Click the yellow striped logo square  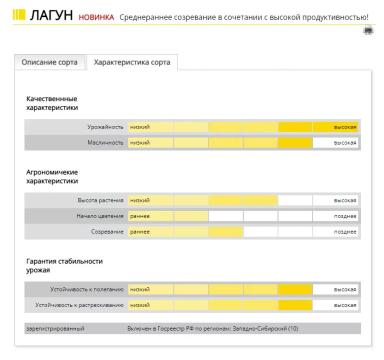[19, 15]
